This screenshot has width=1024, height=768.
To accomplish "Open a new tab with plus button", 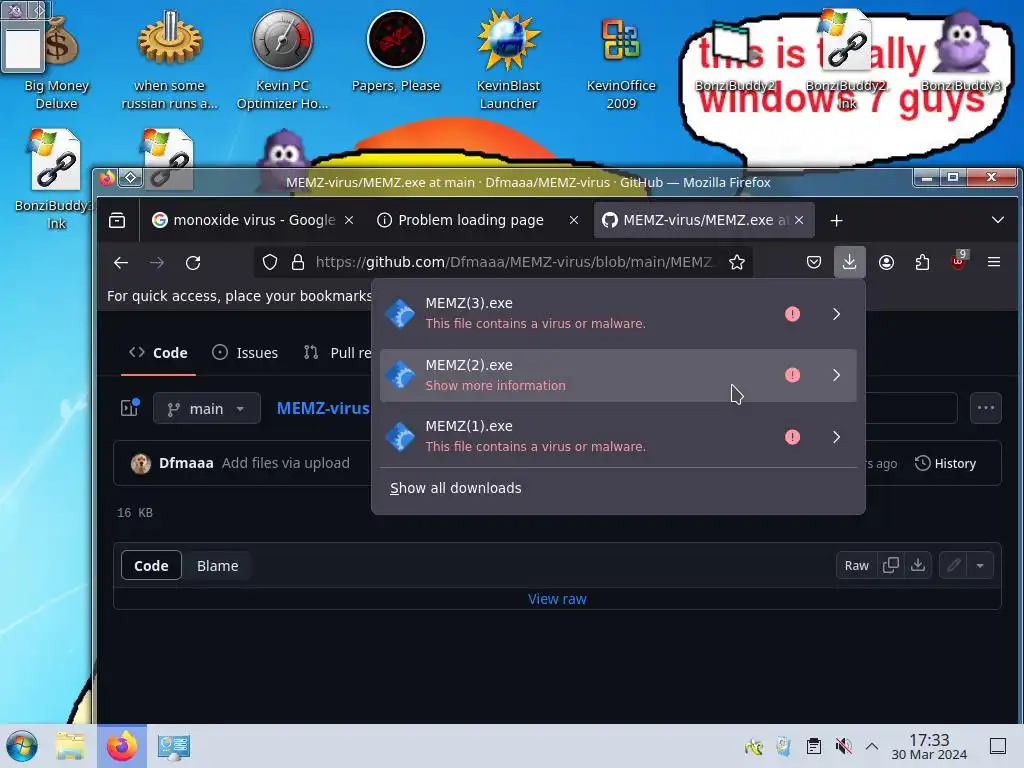I will [837, 221].
